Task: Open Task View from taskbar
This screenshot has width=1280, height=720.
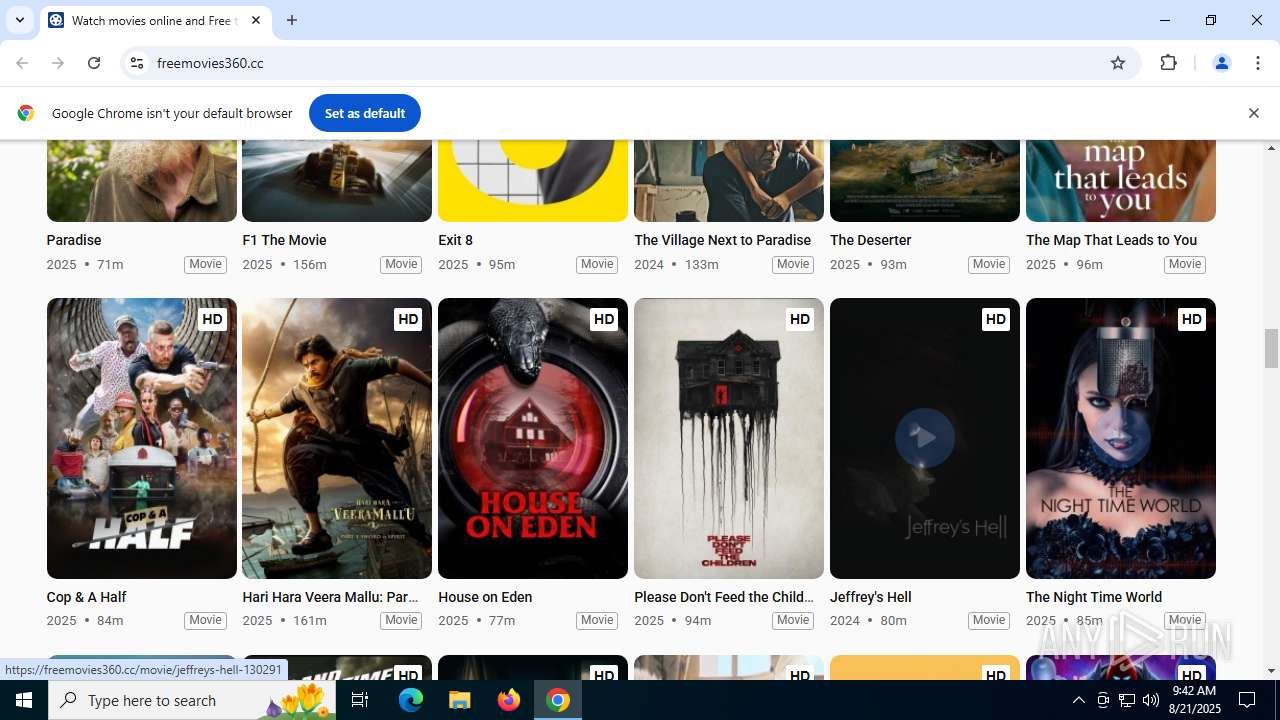Action: [360, 700]
